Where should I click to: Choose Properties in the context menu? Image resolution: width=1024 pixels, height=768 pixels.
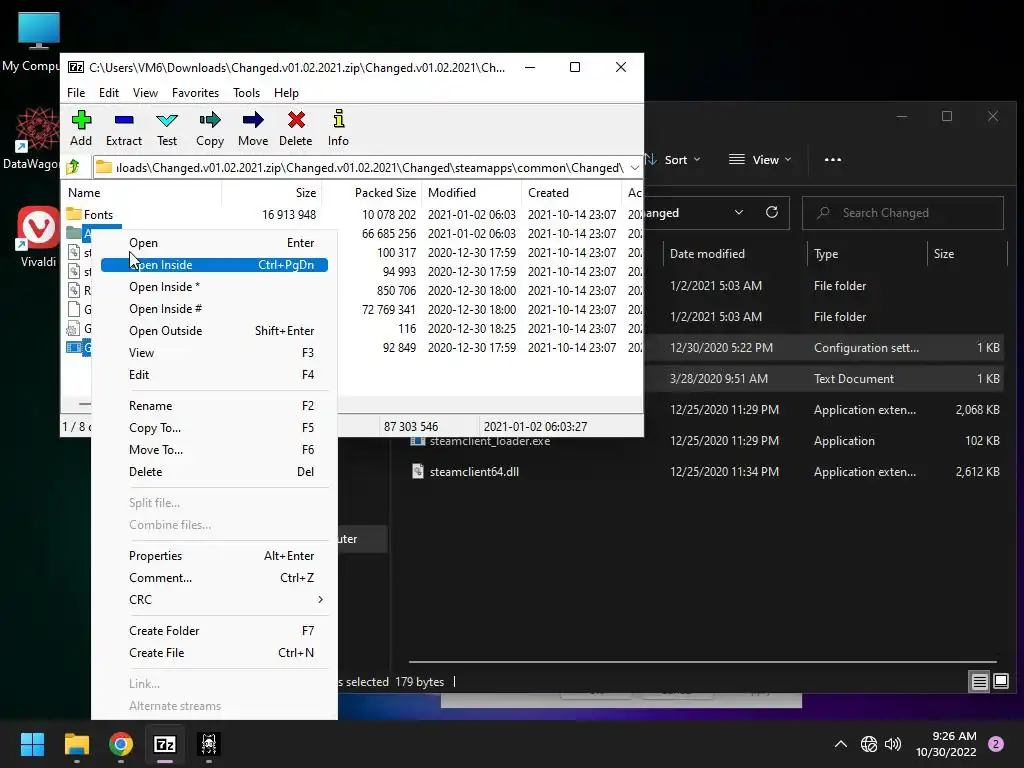tap(214, 556)
